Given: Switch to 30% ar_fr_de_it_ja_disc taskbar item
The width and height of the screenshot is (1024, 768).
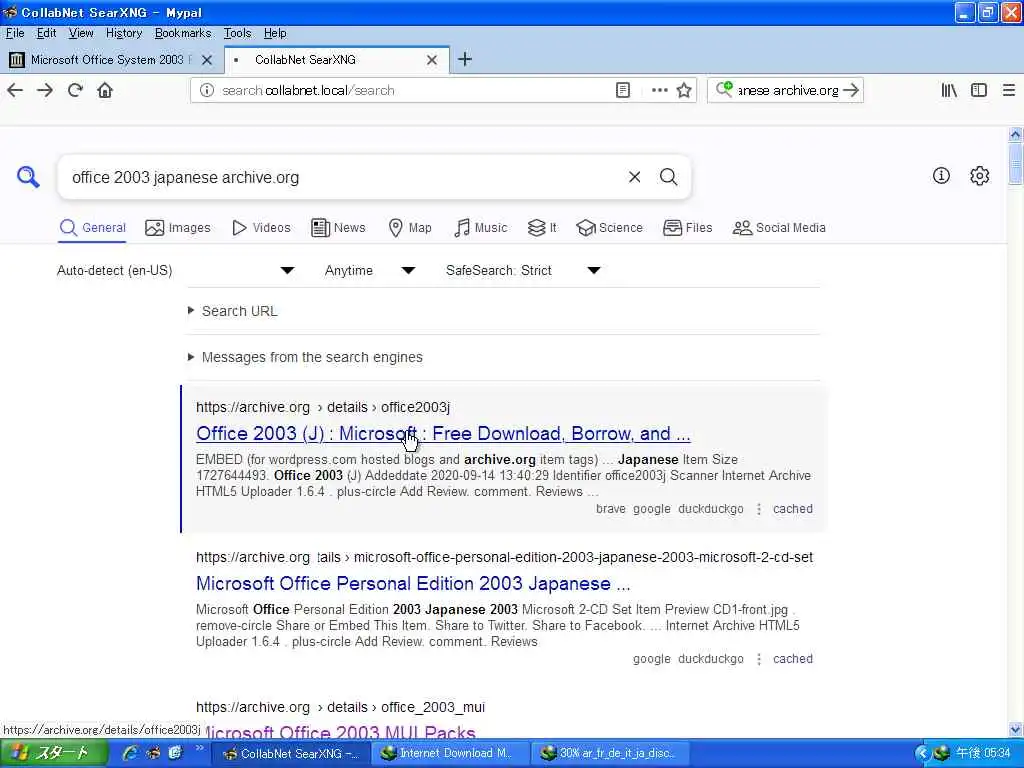Looking at the screenshot, I should click(x=609, y=753).
